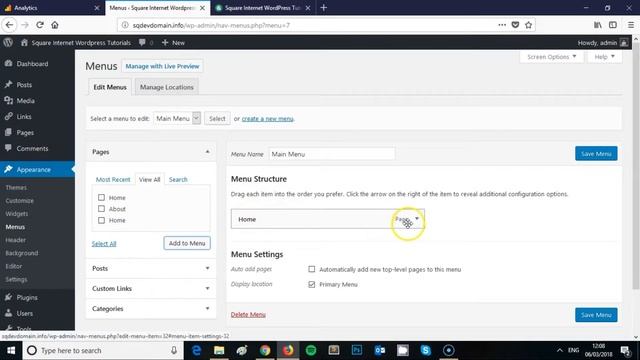This screenshot has height=360, width=640.
Task: Click the Menu Name input field
Action: tap(331, 154)
